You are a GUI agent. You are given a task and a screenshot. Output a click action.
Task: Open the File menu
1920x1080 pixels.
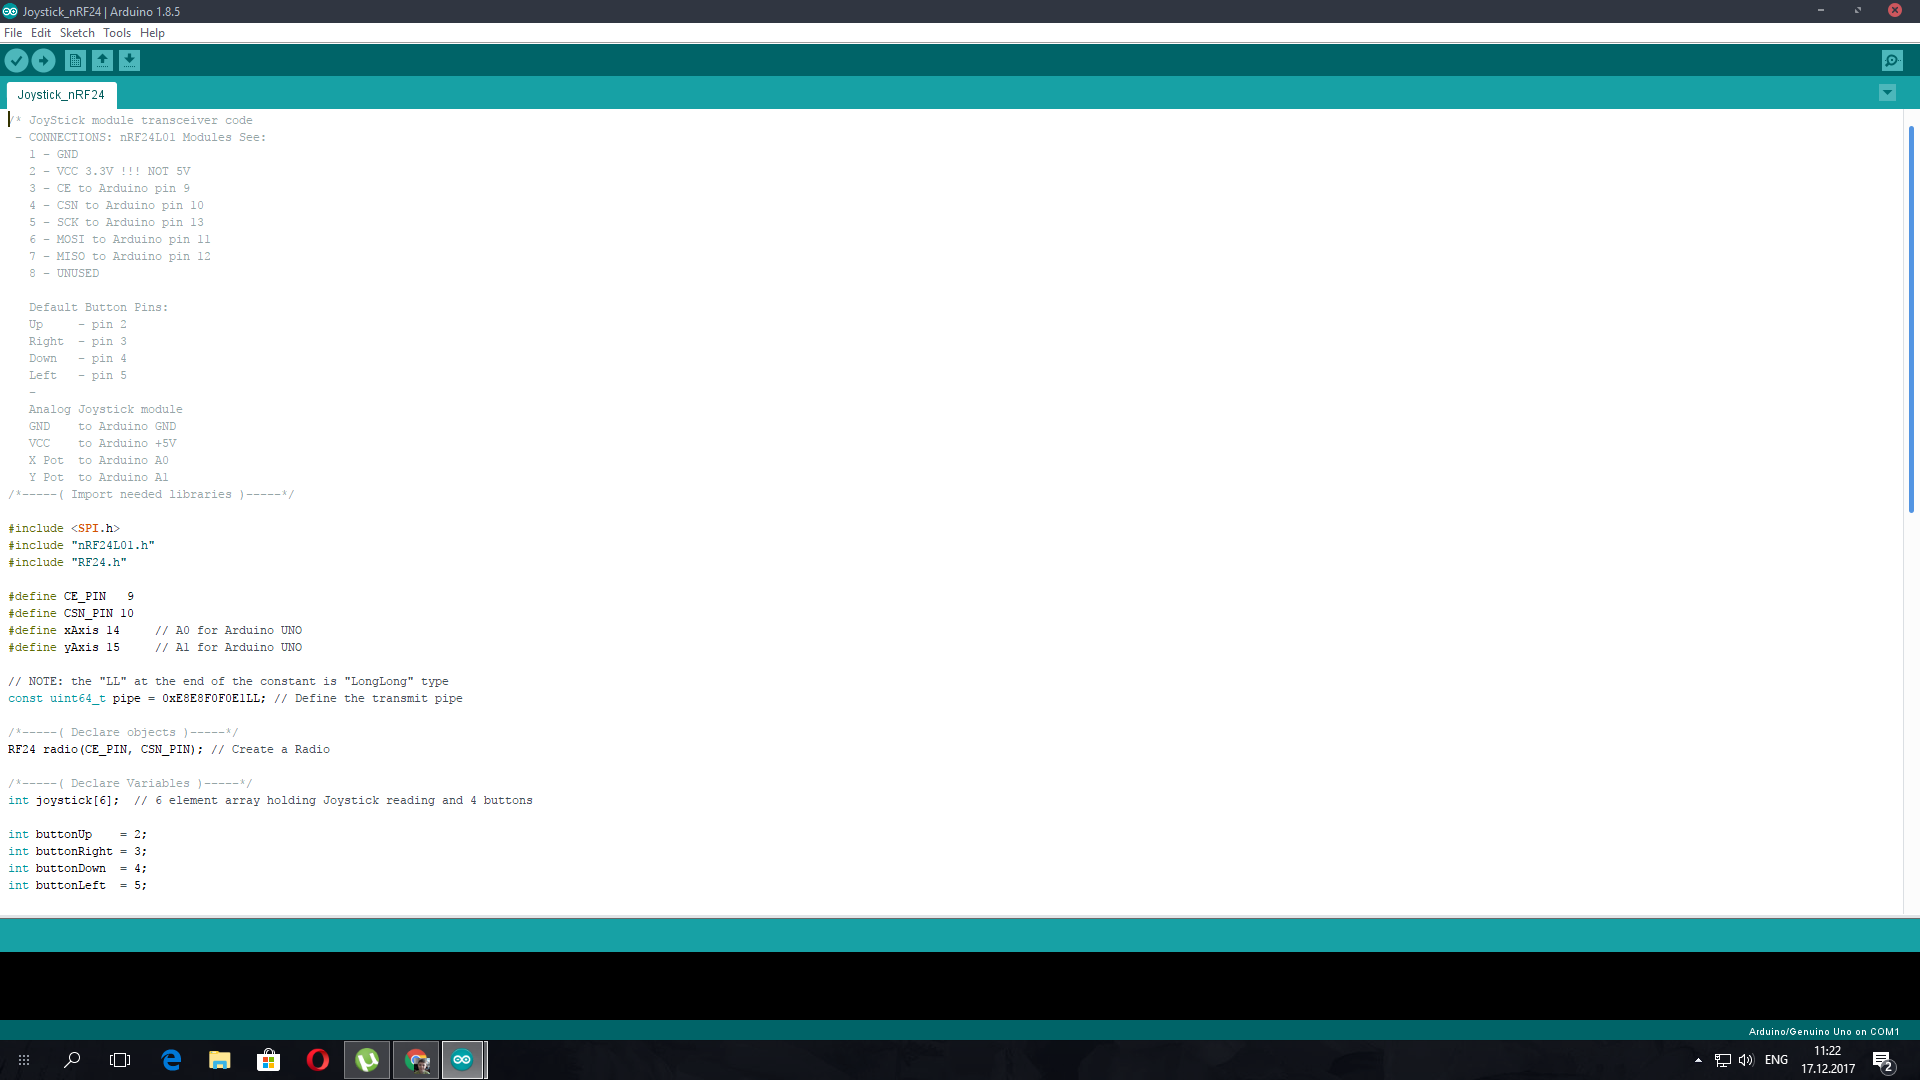coord(13,33)
